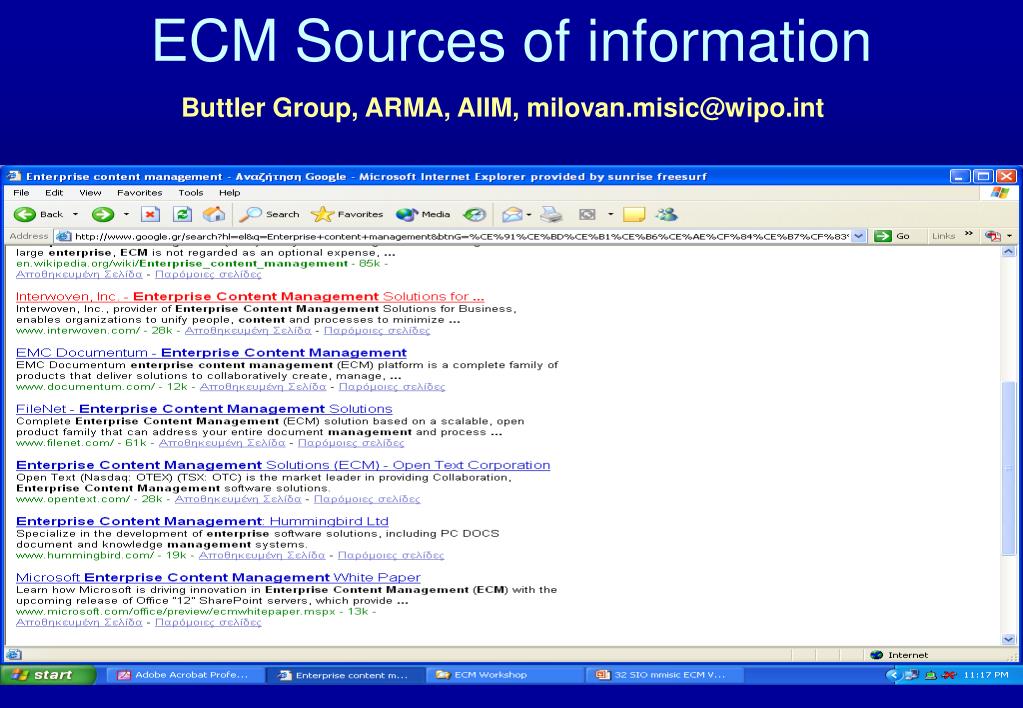Click the vertical scrollbar thumb
Screen dimensions: 1023x708
pos(1009,468)
